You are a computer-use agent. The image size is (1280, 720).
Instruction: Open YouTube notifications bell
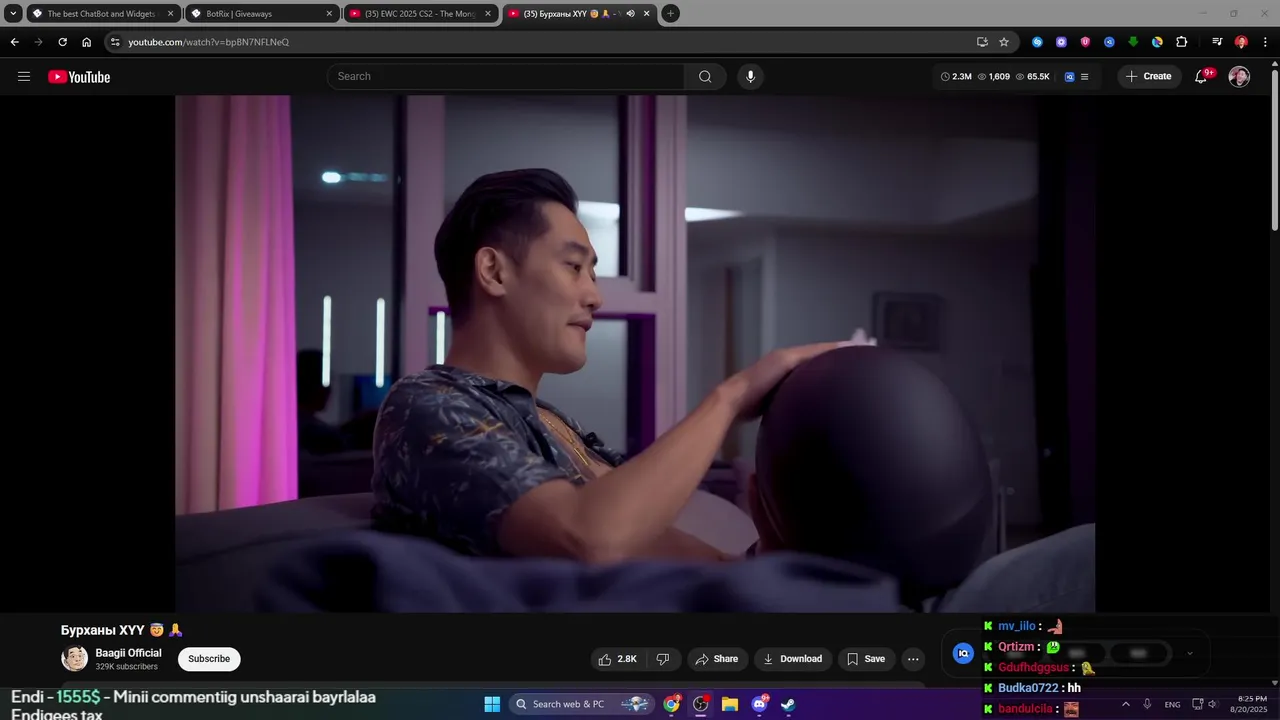click(x=1202, y=77)
